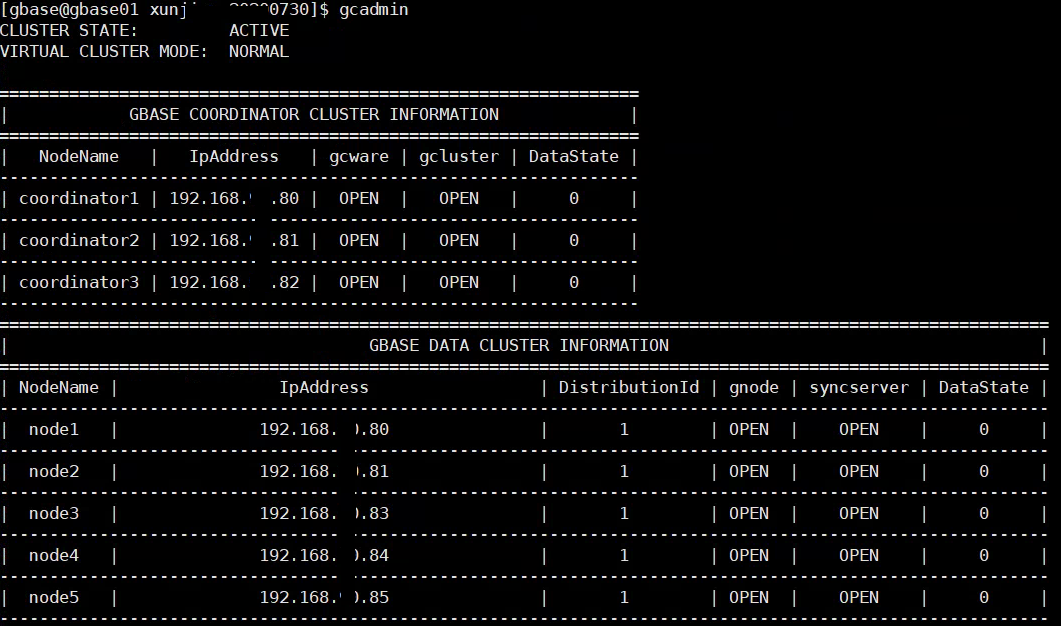Click the gcware column header
Screen dimensions: 1061x626
point(360,156)
